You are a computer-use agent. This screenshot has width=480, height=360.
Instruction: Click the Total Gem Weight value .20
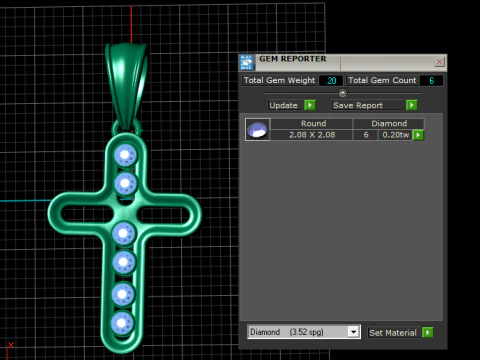[x=331, y=81]
